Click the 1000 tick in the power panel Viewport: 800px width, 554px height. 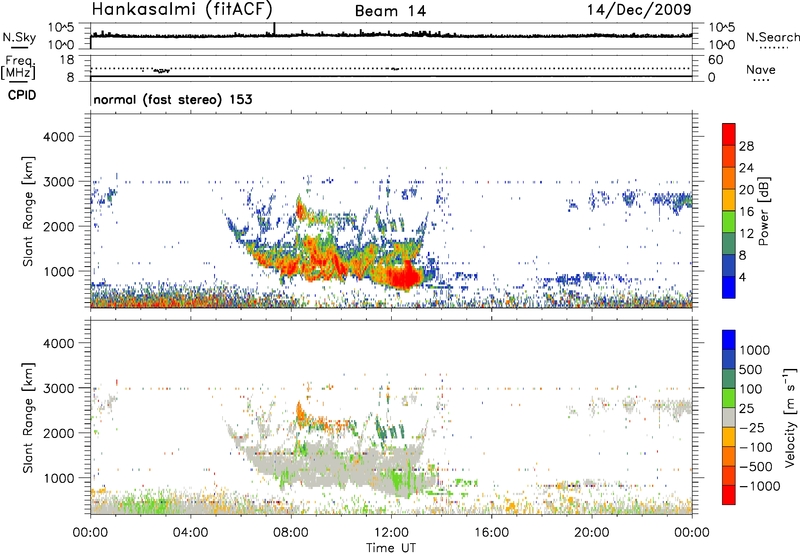pyautogui.click(x=58, y=271)
